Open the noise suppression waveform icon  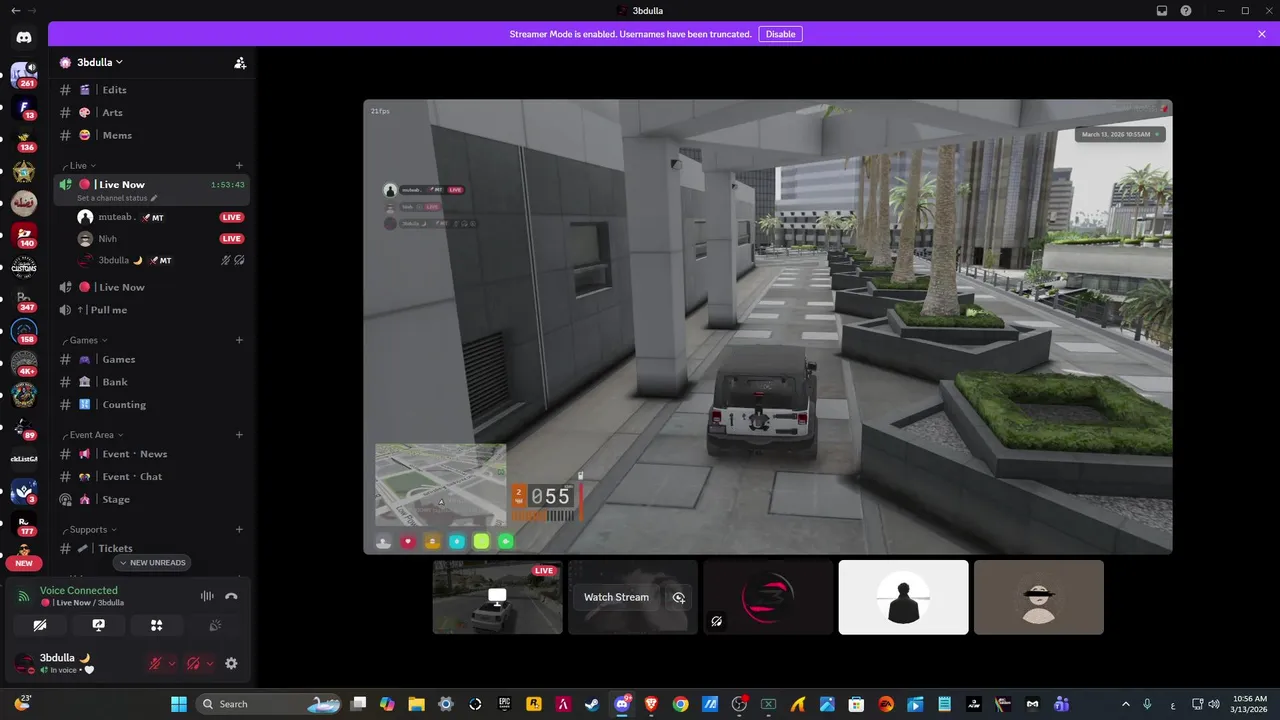[x=207, y=596]
